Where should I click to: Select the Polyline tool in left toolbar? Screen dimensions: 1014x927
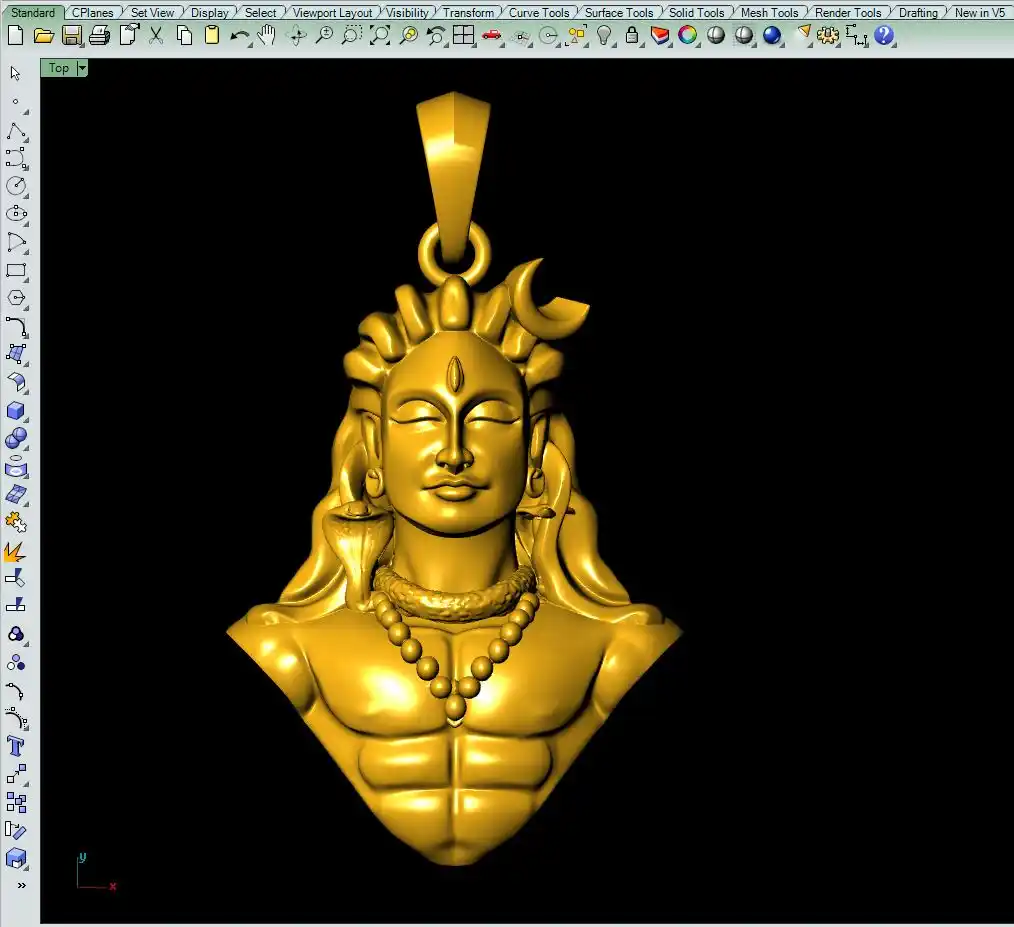(16, 132)
